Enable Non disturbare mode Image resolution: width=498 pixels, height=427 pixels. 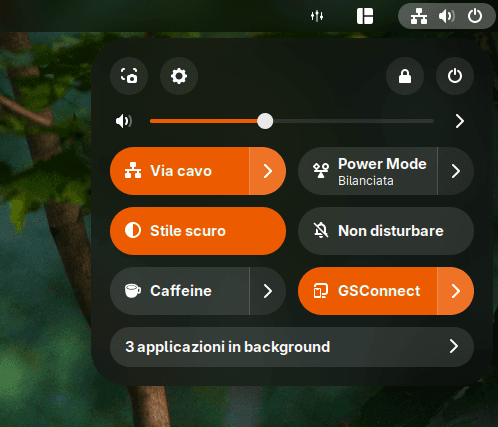(386, 231)
